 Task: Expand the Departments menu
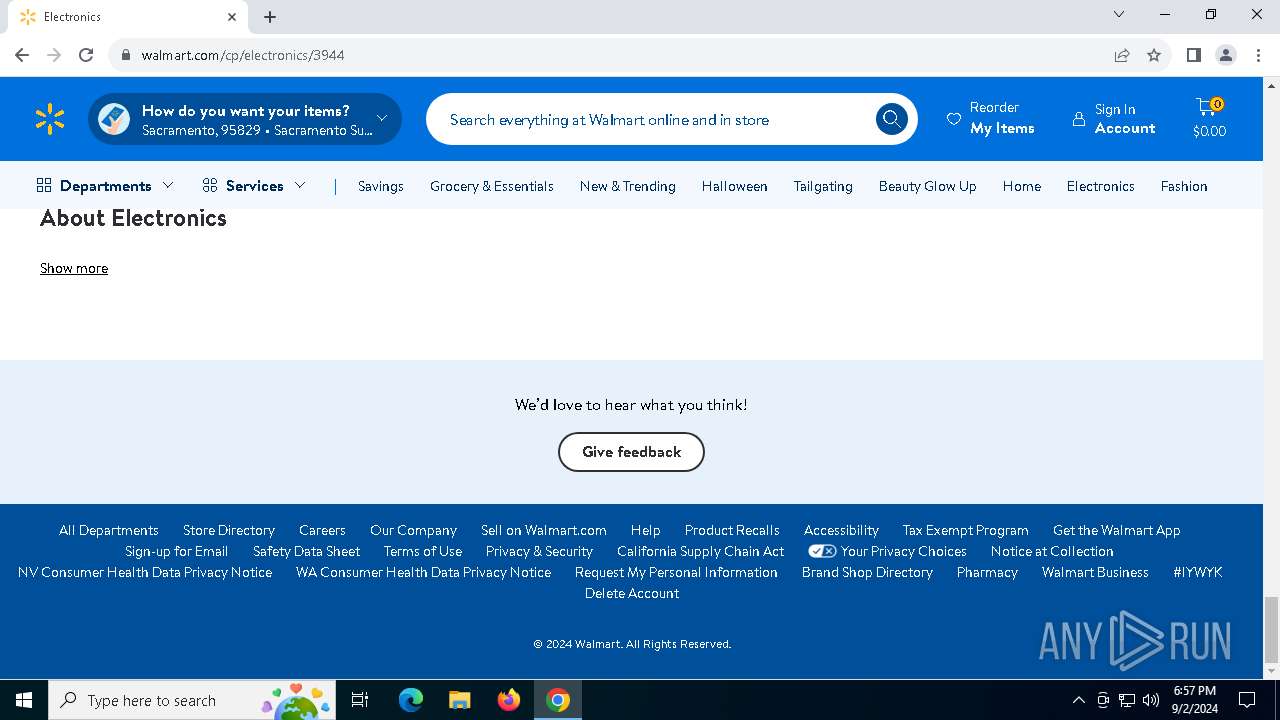coord(105,186)
